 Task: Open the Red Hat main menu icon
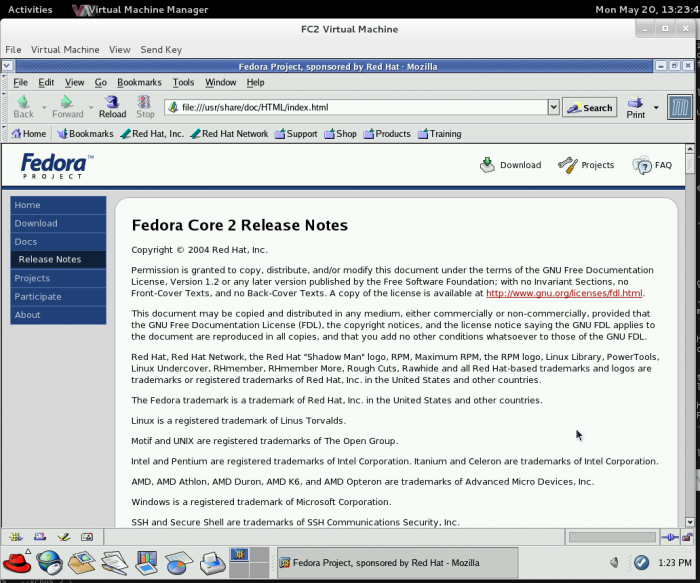tap(17, 563)
